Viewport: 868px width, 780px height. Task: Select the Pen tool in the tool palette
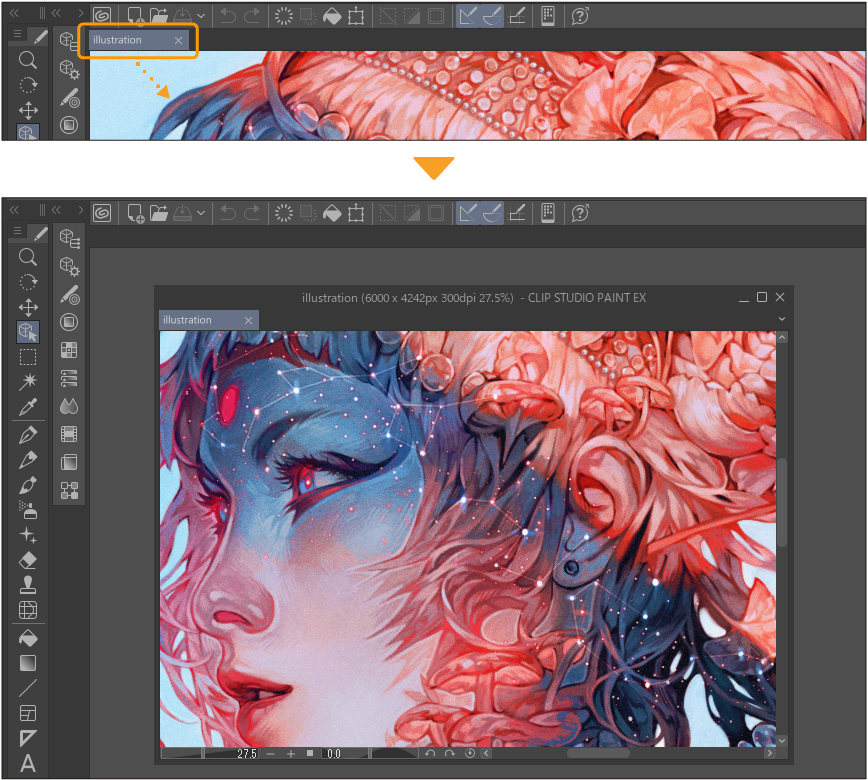pos(28,435)
